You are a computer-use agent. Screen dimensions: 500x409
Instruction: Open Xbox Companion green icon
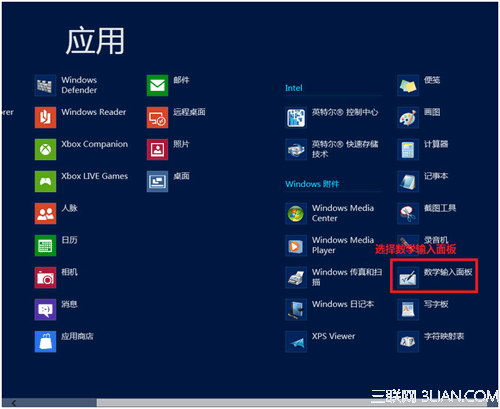45,149
